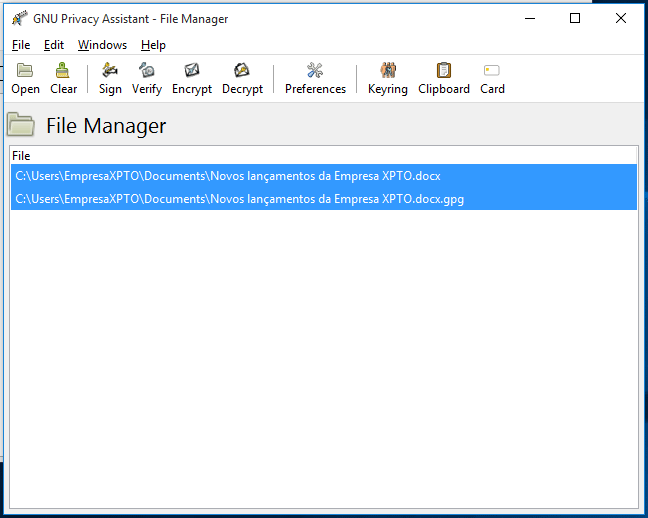Select the Novos lançamentos da Empresa XPTO.docx row
The image size is (648, 518).
click(x=324, y=176)
